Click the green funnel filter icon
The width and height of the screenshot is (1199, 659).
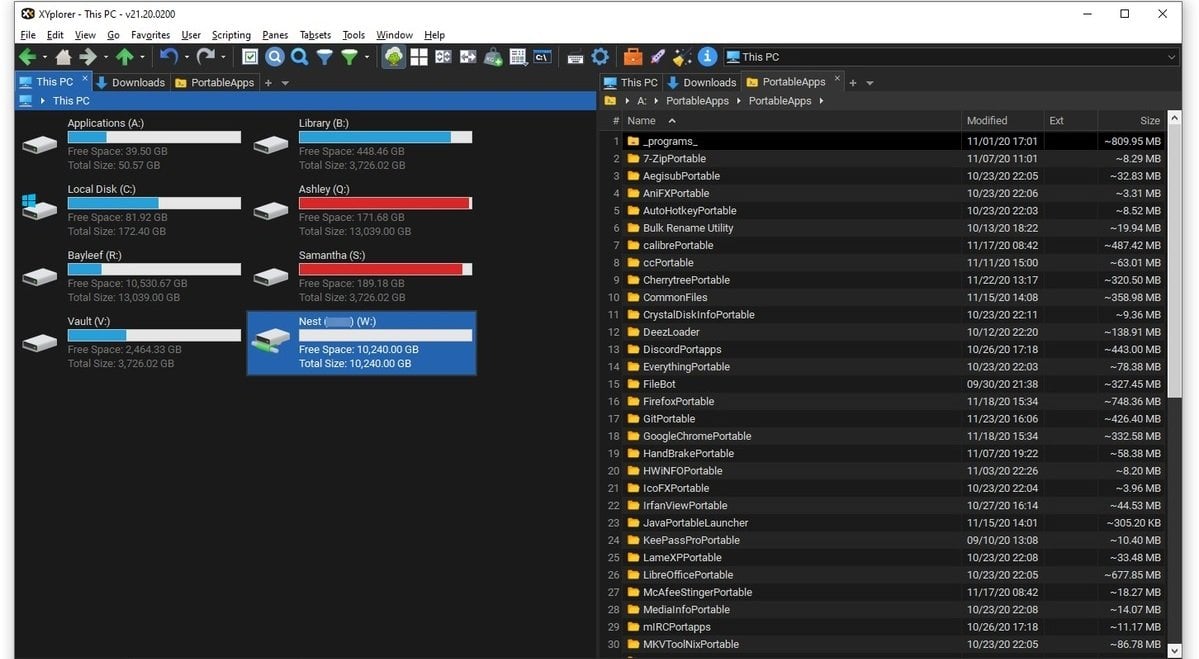[349, 57]
